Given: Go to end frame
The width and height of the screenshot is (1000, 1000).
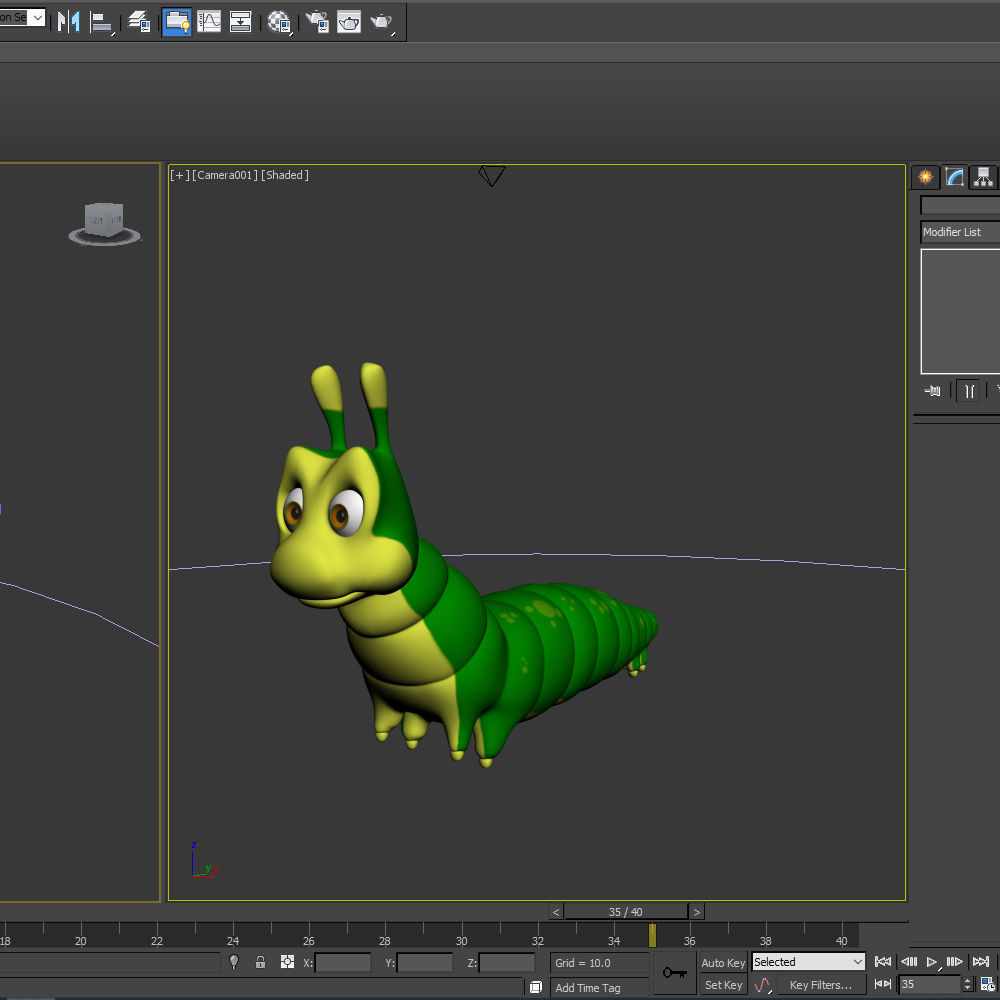Looking at the screenshot, I should tap(981, 962).
